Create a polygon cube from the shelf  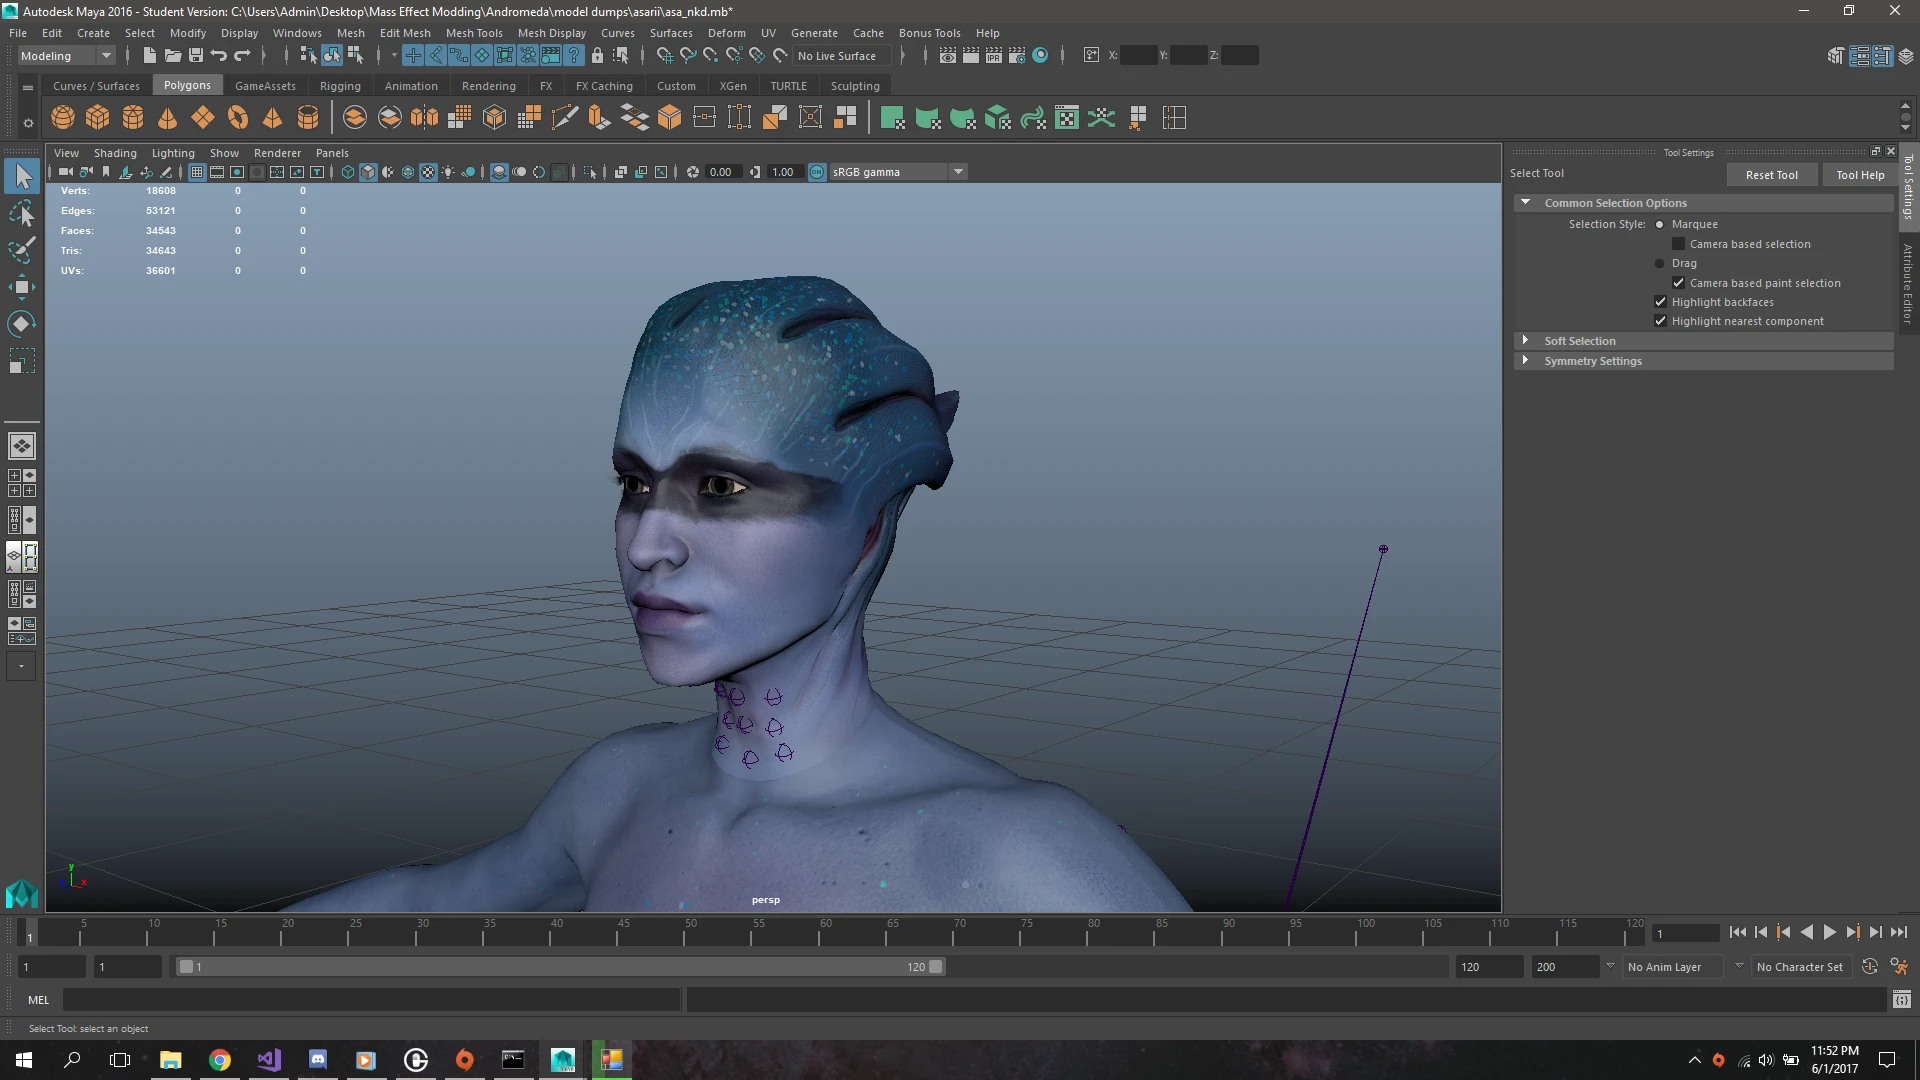[98, 118]
